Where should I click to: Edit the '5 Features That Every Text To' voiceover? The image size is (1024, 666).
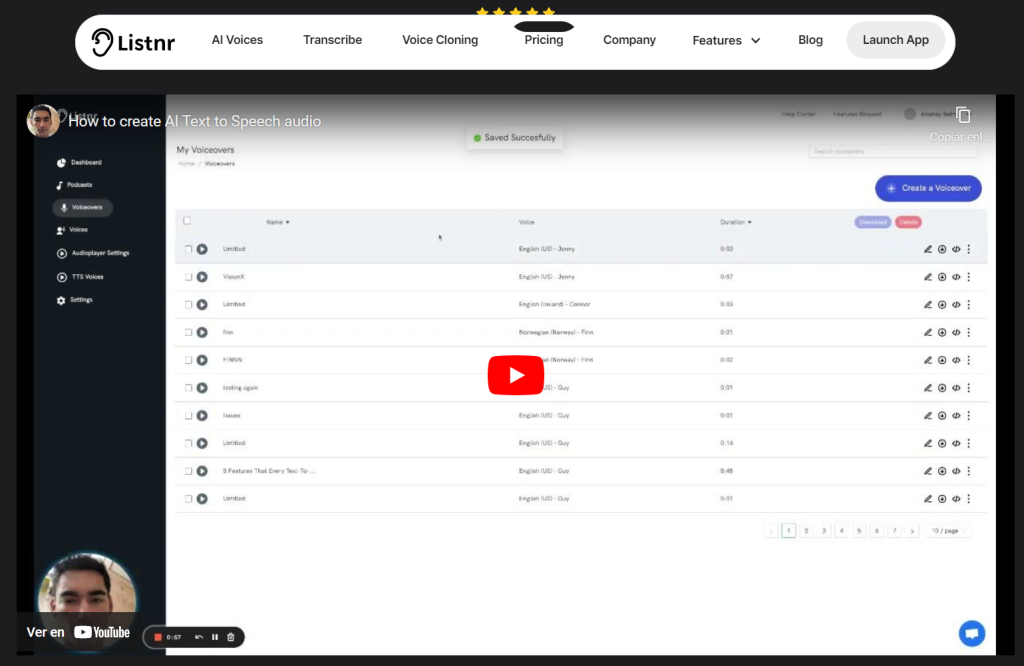(927, 471)
